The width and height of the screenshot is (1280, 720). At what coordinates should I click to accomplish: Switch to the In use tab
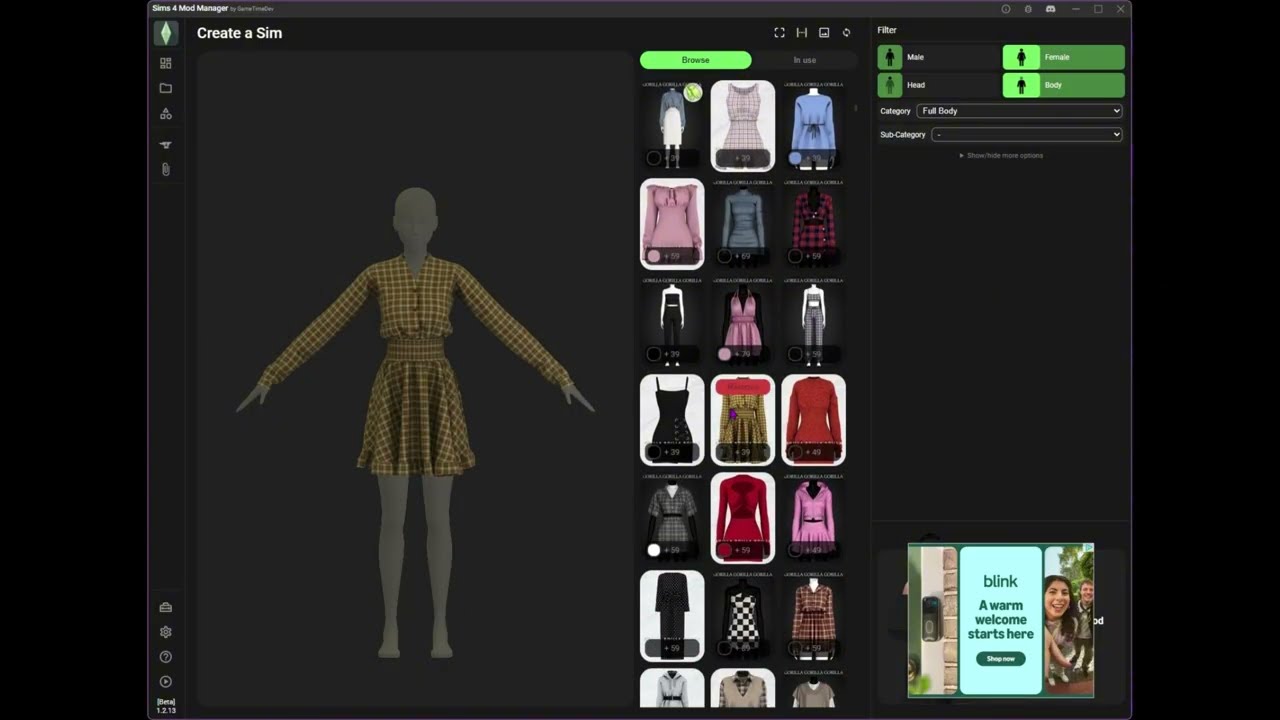(x=805, y=60)
